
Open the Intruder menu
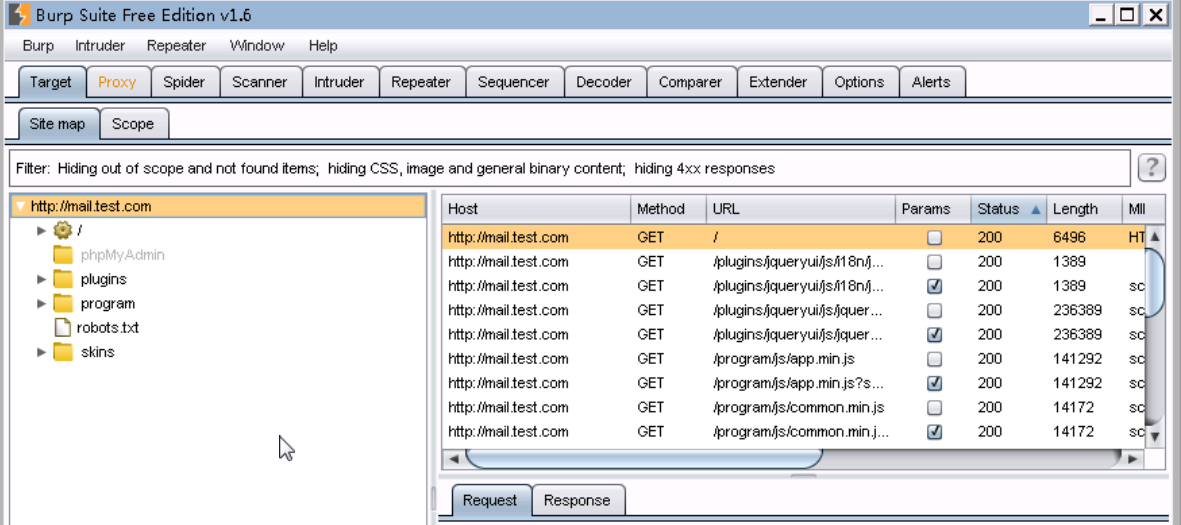[100, 46]
